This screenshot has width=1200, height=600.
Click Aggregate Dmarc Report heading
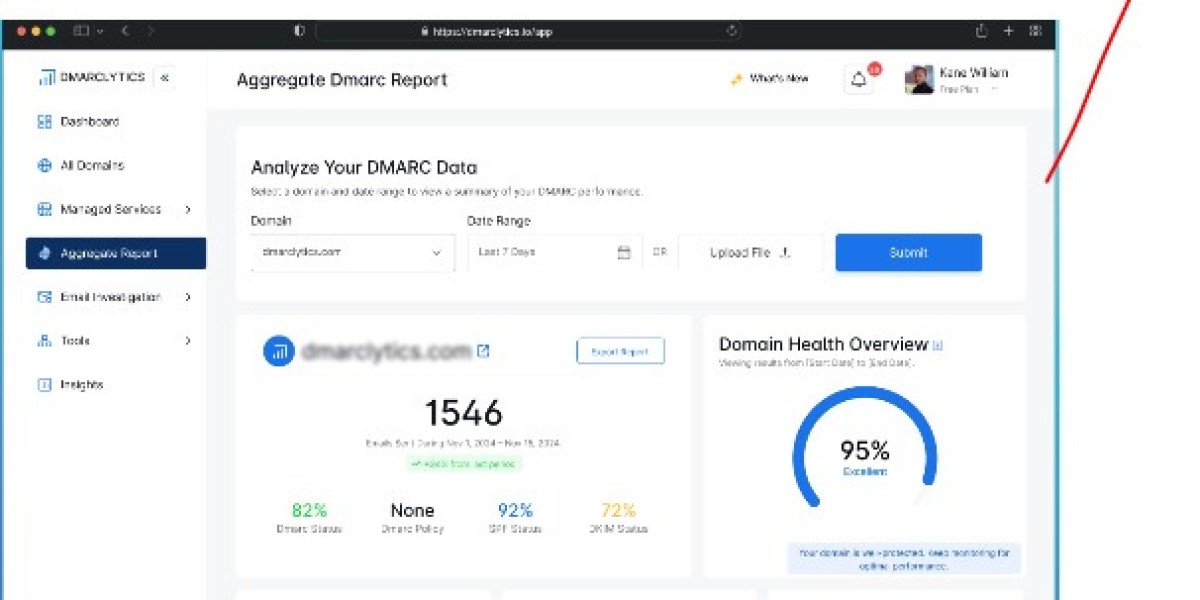[x=342, y=80]
